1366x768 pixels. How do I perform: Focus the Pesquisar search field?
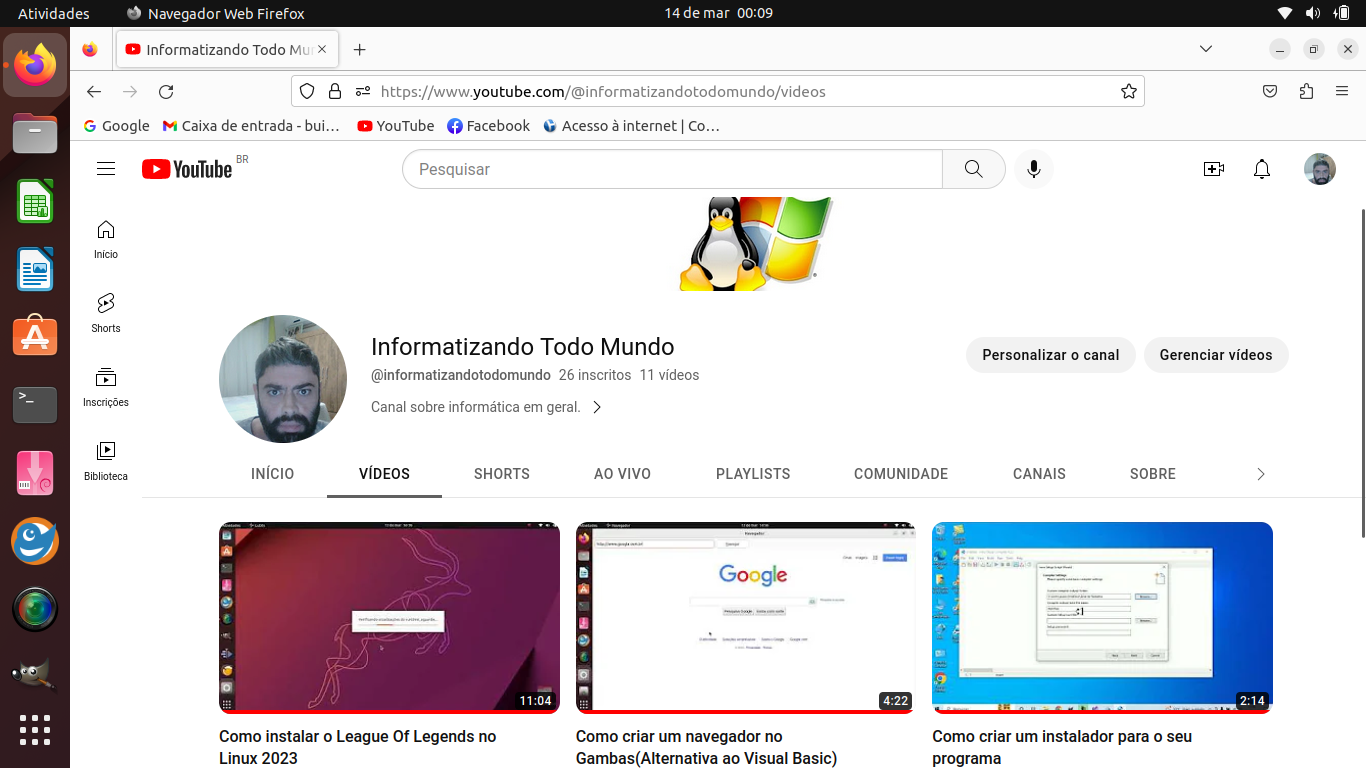pyautogui.click(x=673, y=169)
